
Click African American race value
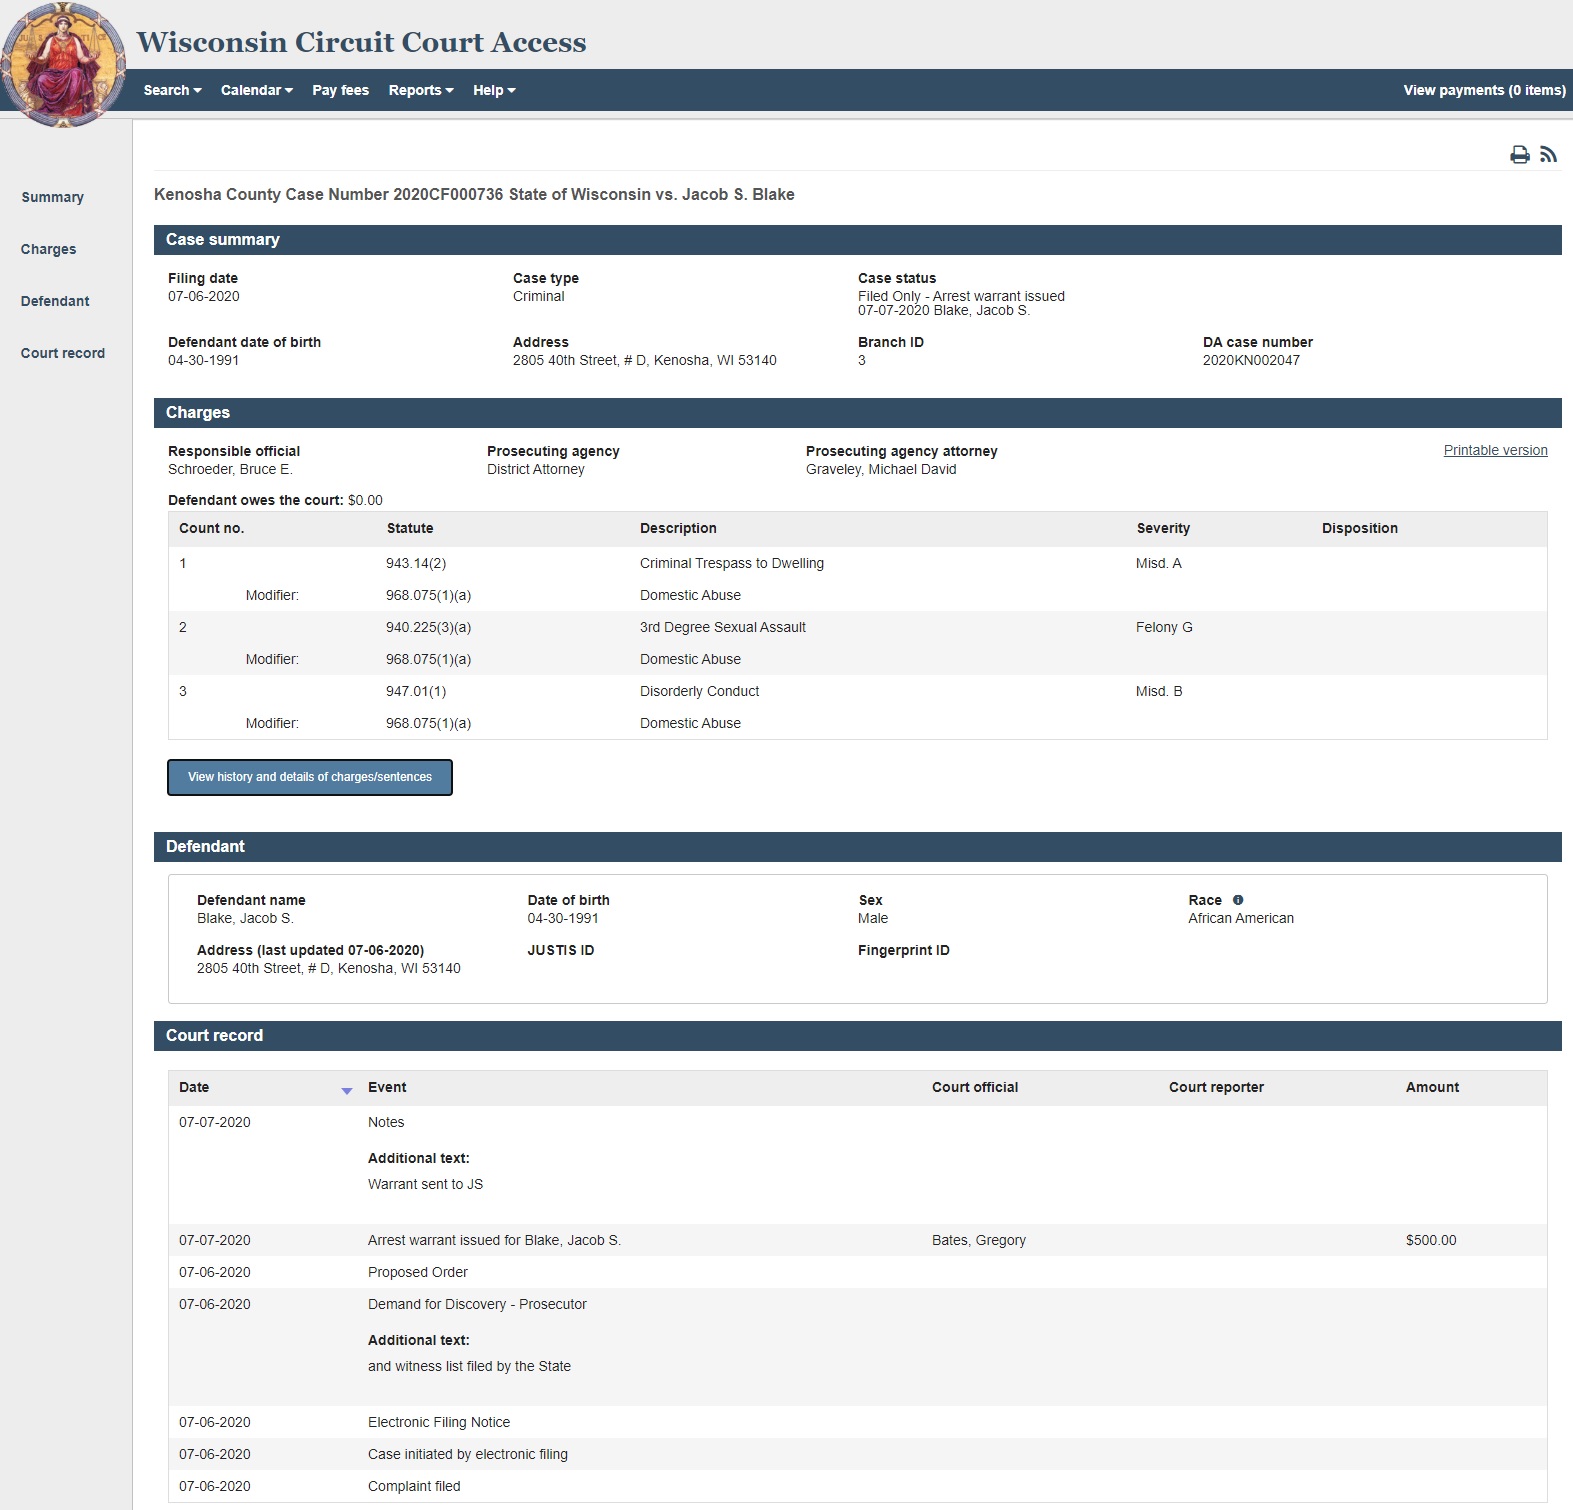coord(1241,918)
